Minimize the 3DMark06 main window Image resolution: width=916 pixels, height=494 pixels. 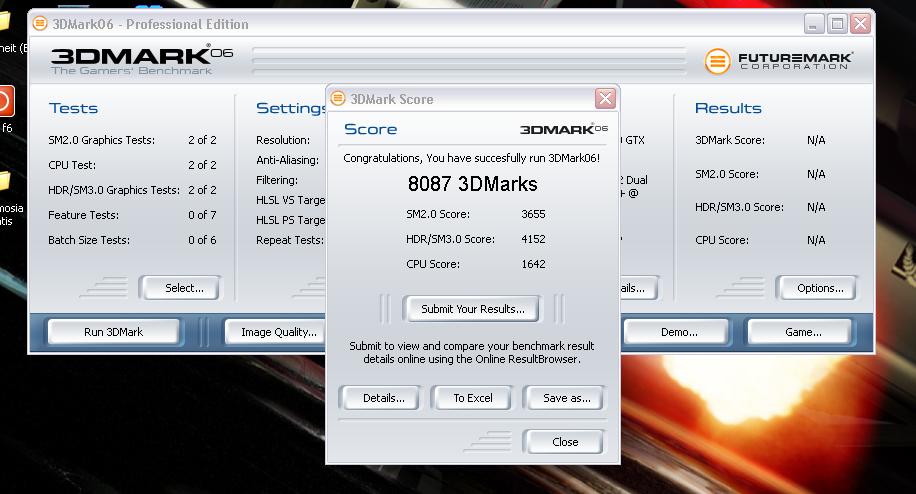click(x=813, y=24)
